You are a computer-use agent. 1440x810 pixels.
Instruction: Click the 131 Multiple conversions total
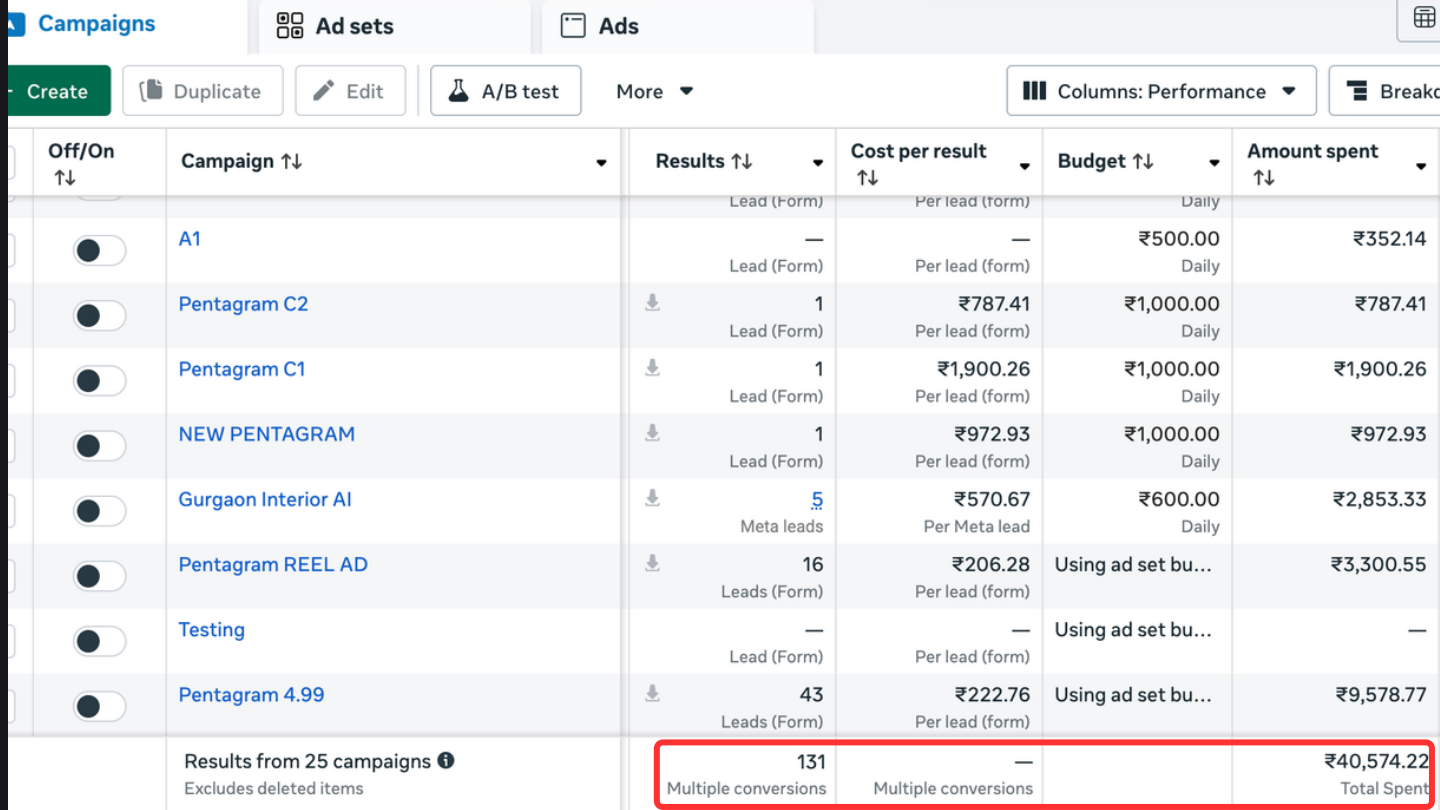[x=811, y=762]
